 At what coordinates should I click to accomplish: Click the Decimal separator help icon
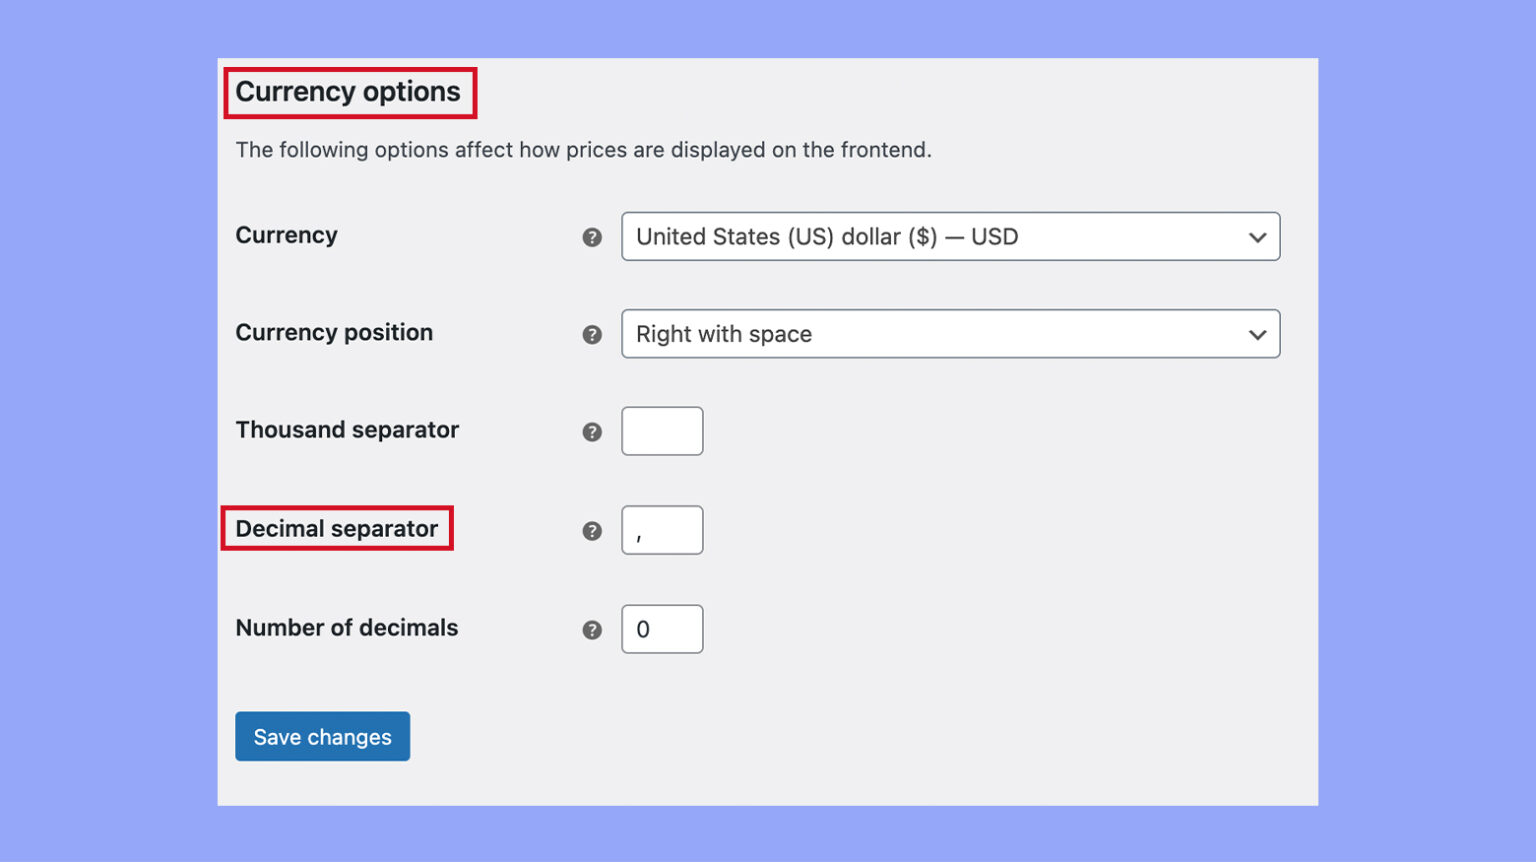592,531
